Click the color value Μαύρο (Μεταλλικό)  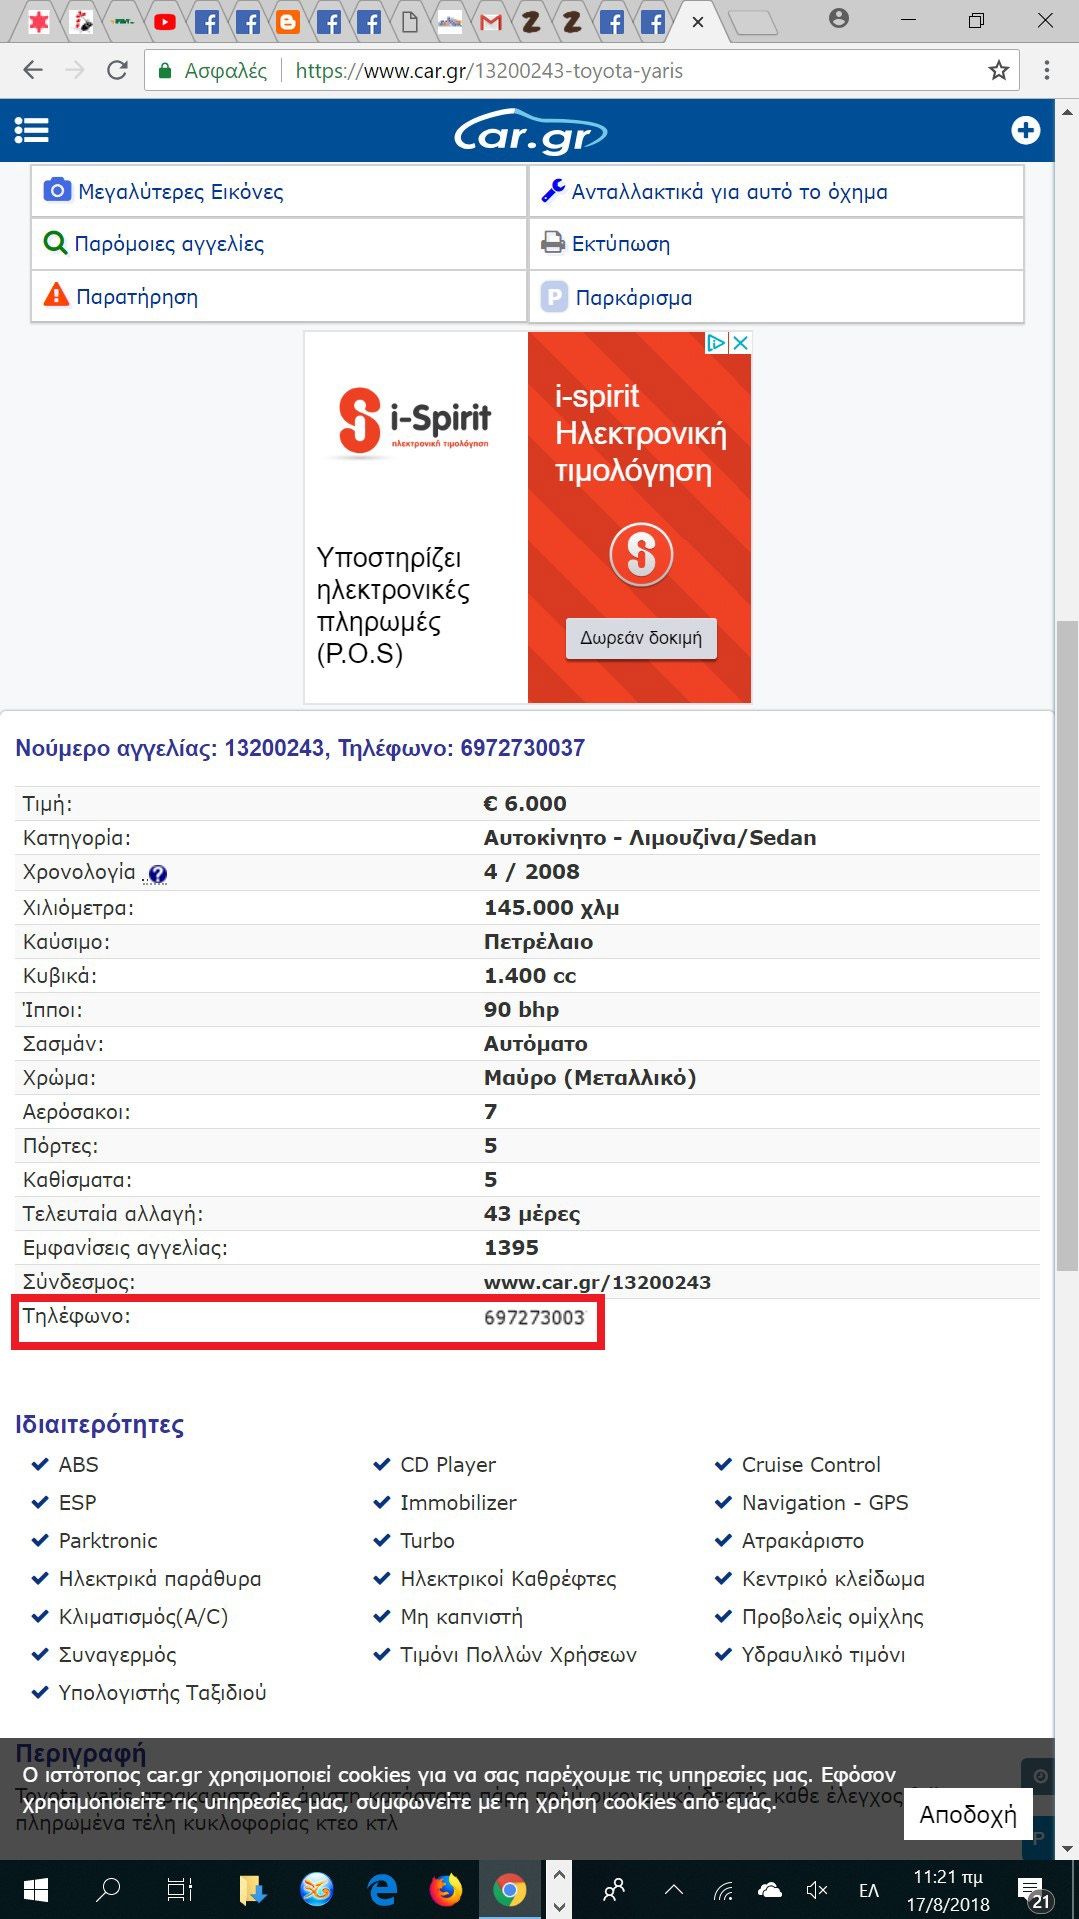[x=590, y=1078]
